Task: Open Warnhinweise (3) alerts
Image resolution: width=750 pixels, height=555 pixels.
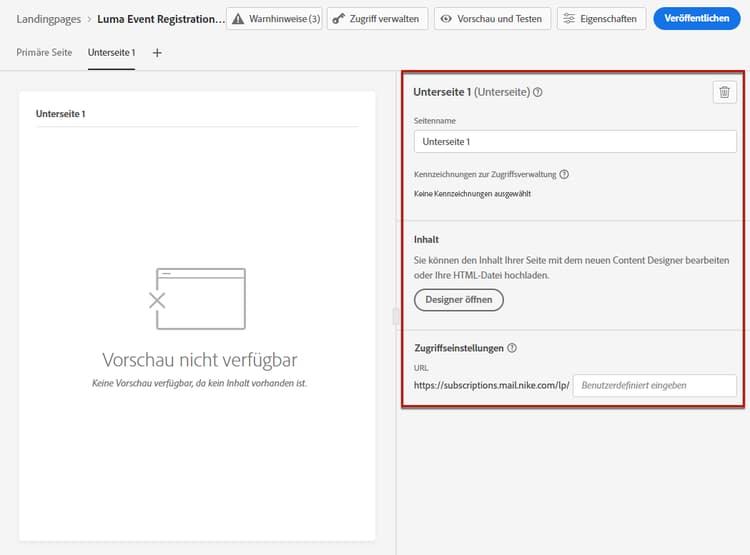Action: pos(275,19)
